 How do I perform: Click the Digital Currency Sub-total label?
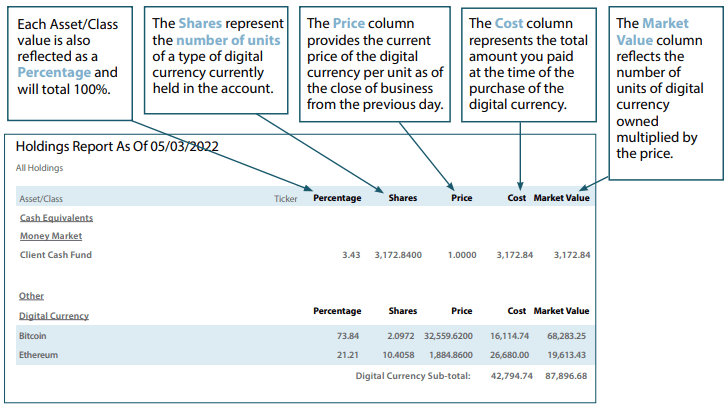[413, 376]
